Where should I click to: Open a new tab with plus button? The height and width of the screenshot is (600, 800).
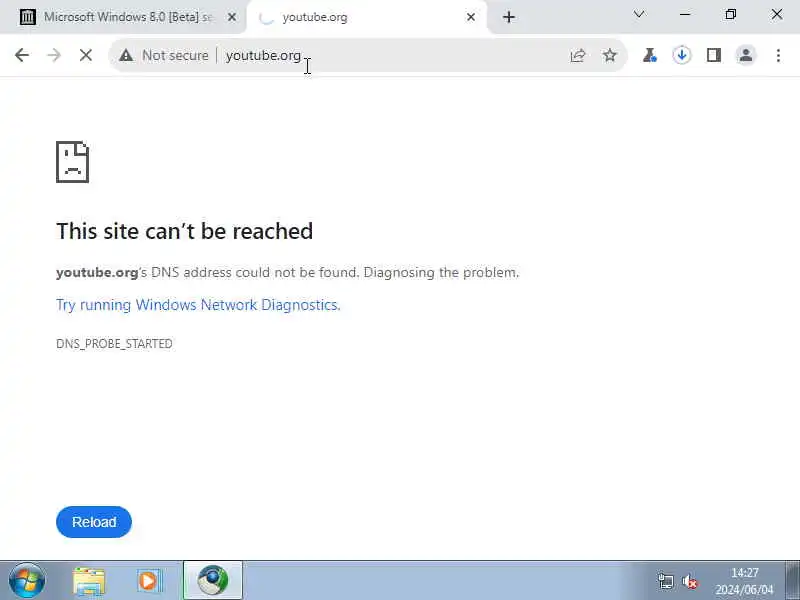point(509,17)
